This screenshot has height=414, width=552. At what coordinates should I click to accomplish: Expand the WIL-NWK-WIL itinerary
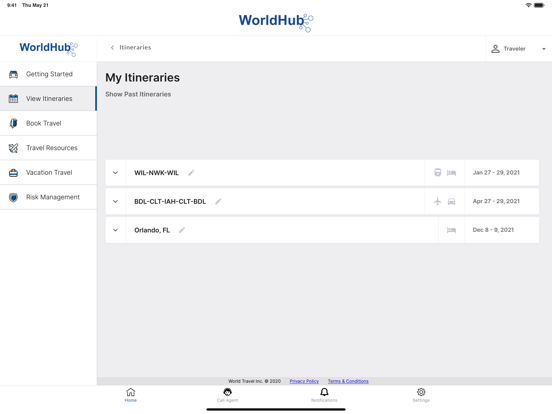(x=115, y=173)
